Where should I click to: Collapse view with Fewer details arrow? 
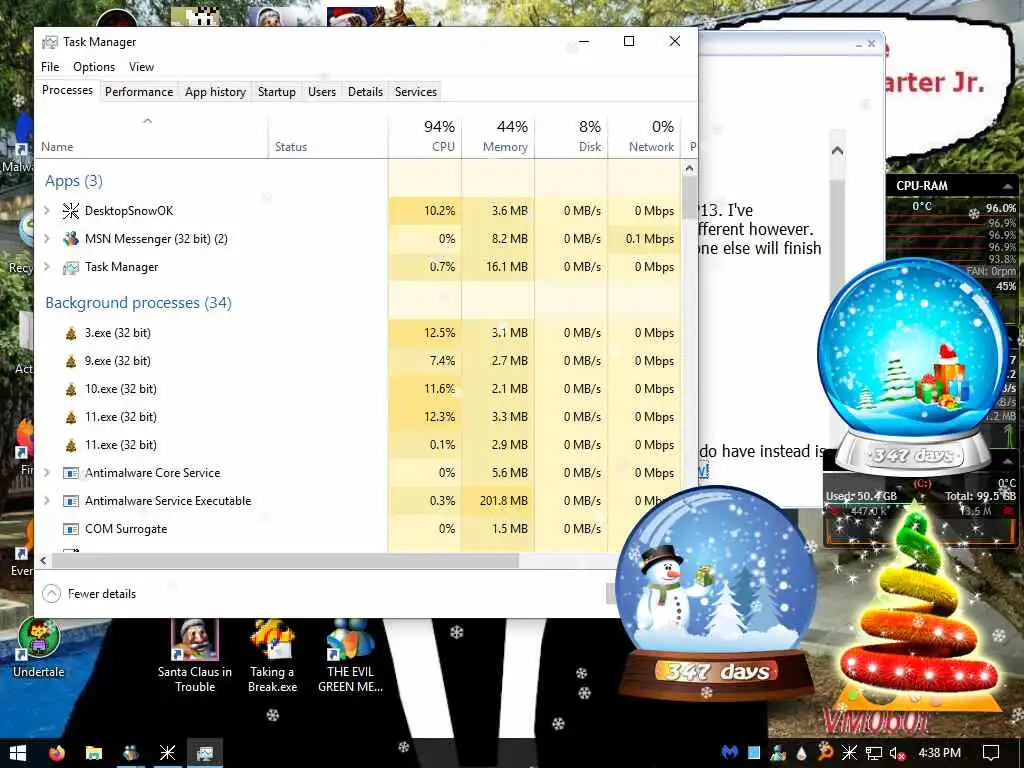click(x=52, y=594)
